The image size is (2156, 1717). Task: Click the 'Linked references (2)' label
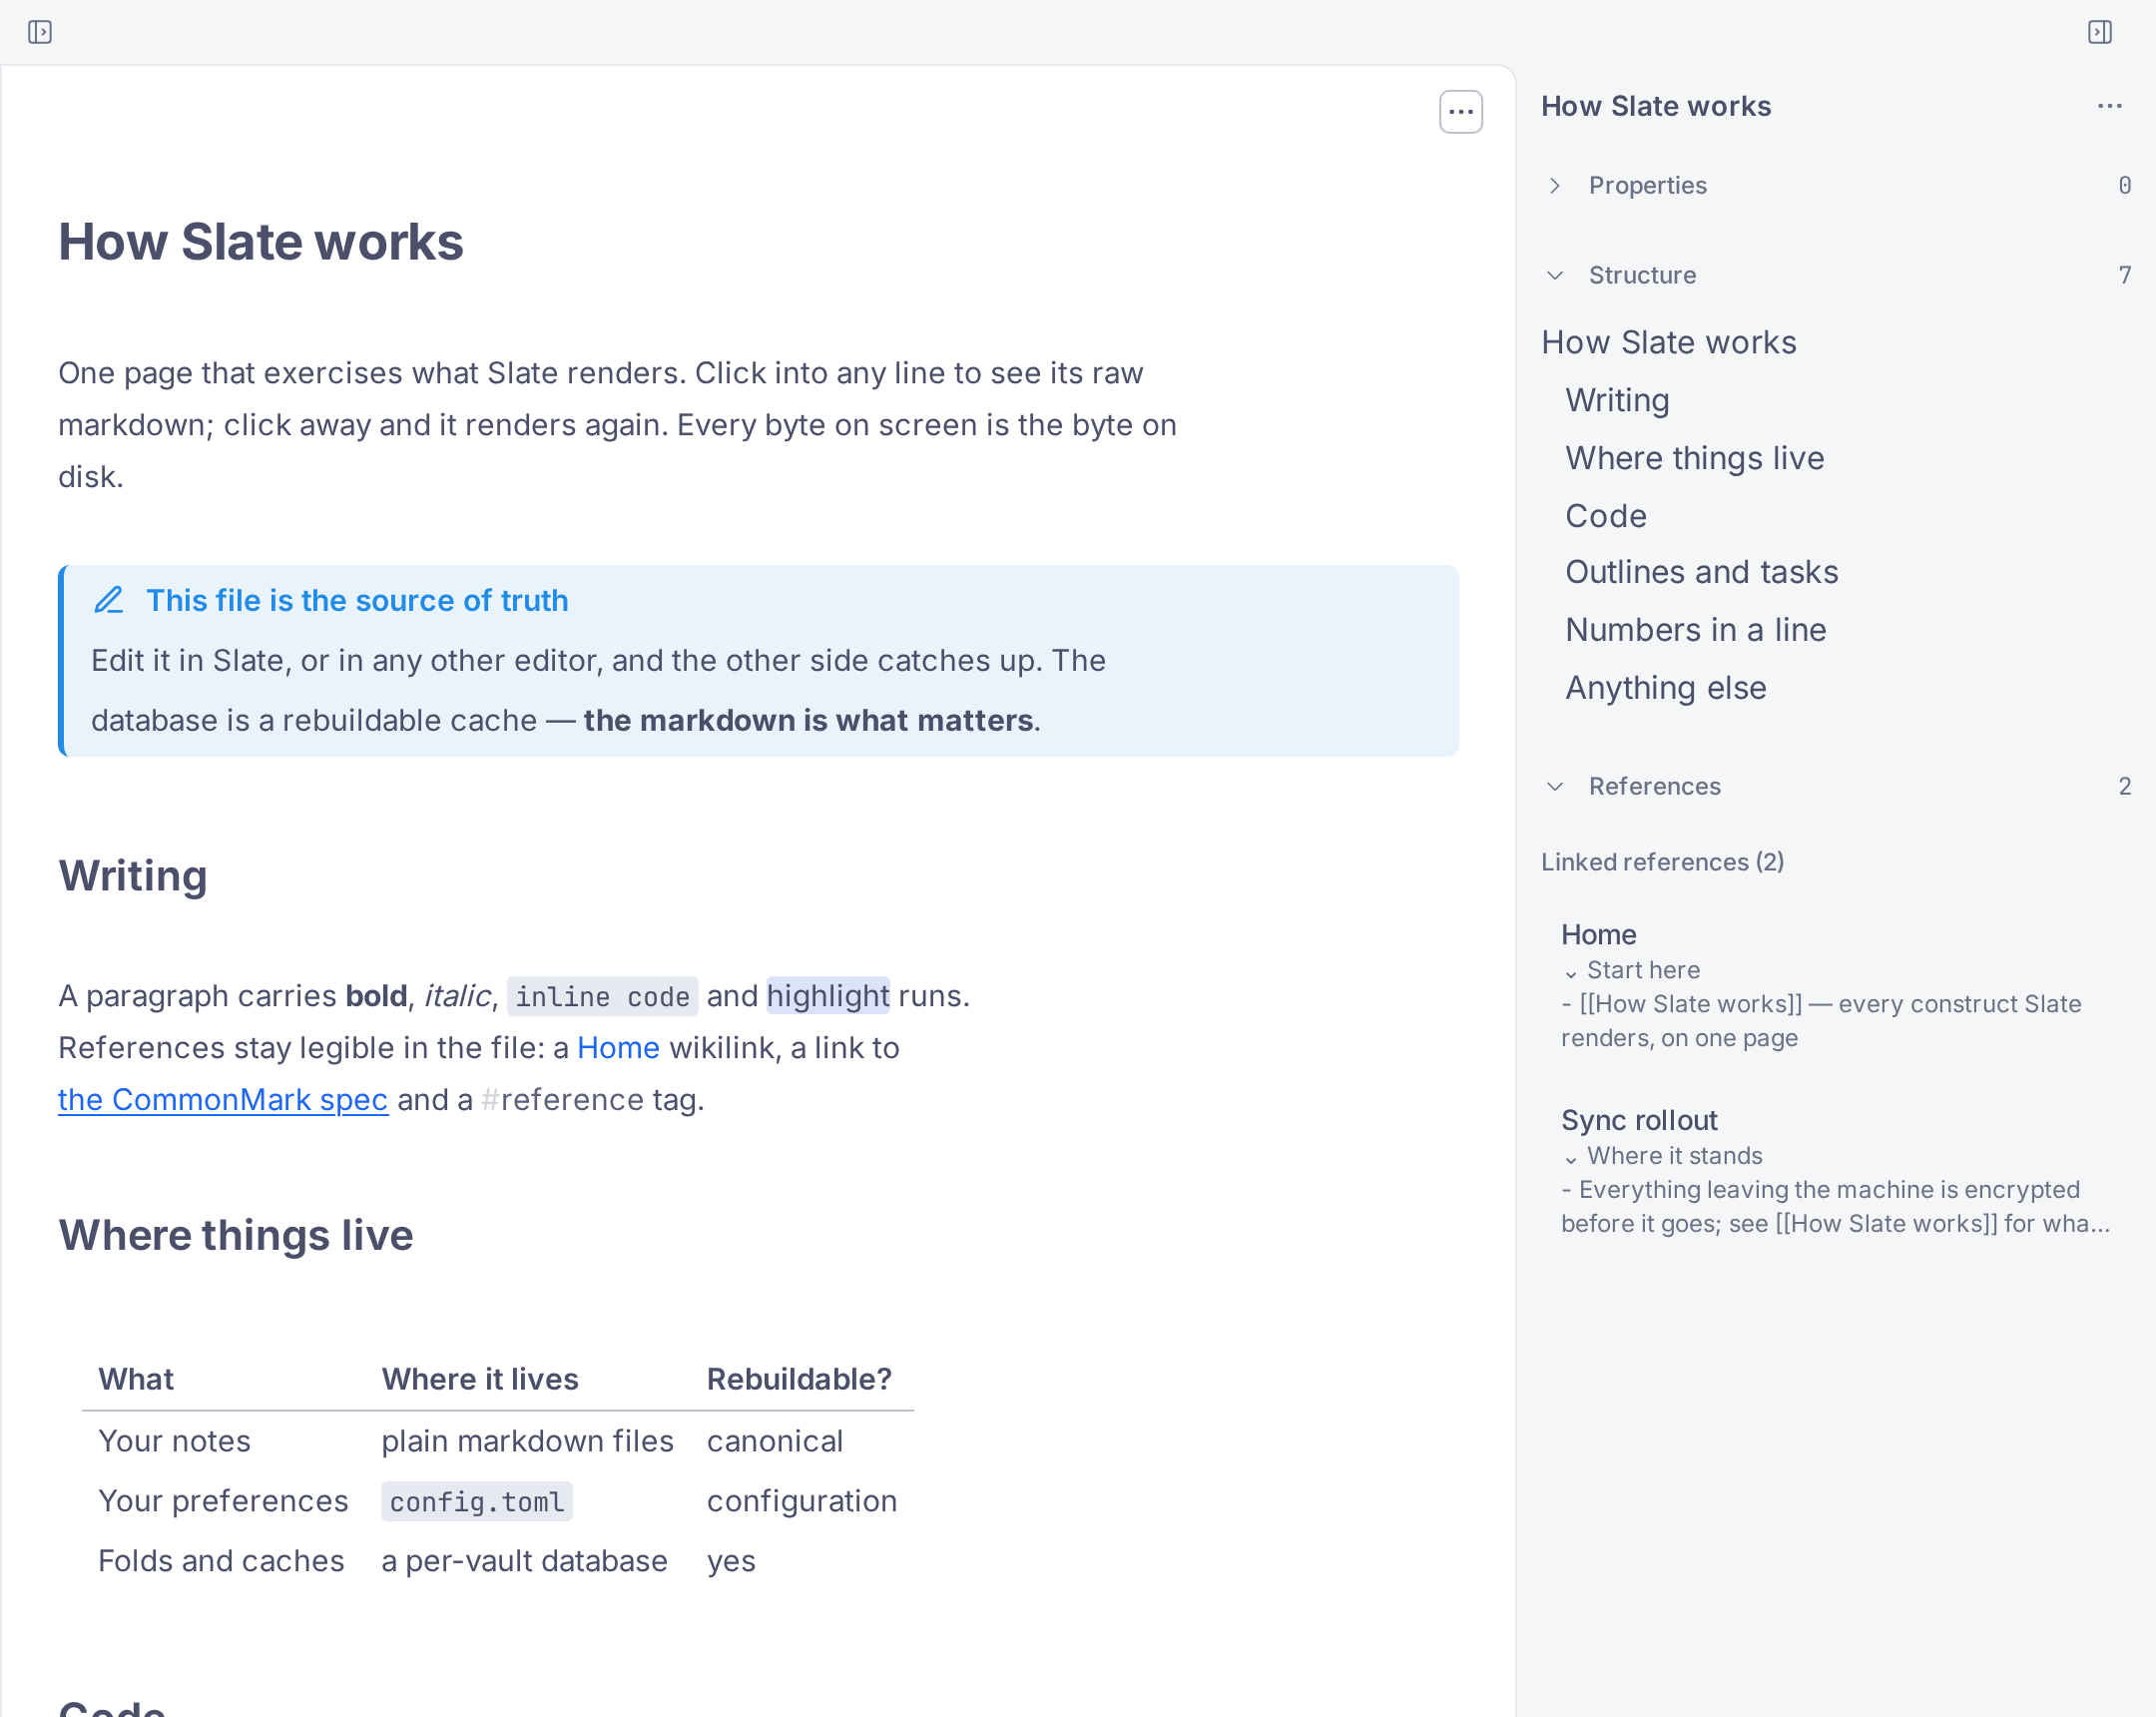(1662, 862)
